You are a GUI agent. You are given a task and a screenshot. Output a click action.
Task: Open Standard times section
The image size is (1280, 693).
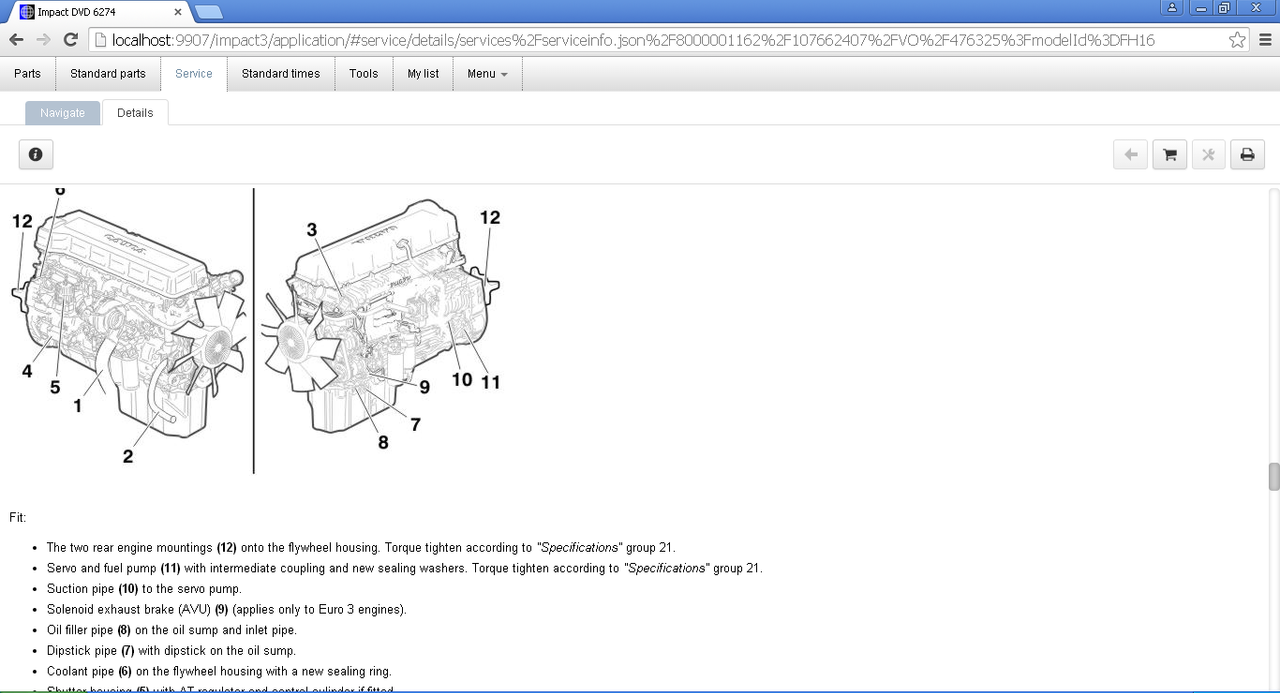click(281, 74)
